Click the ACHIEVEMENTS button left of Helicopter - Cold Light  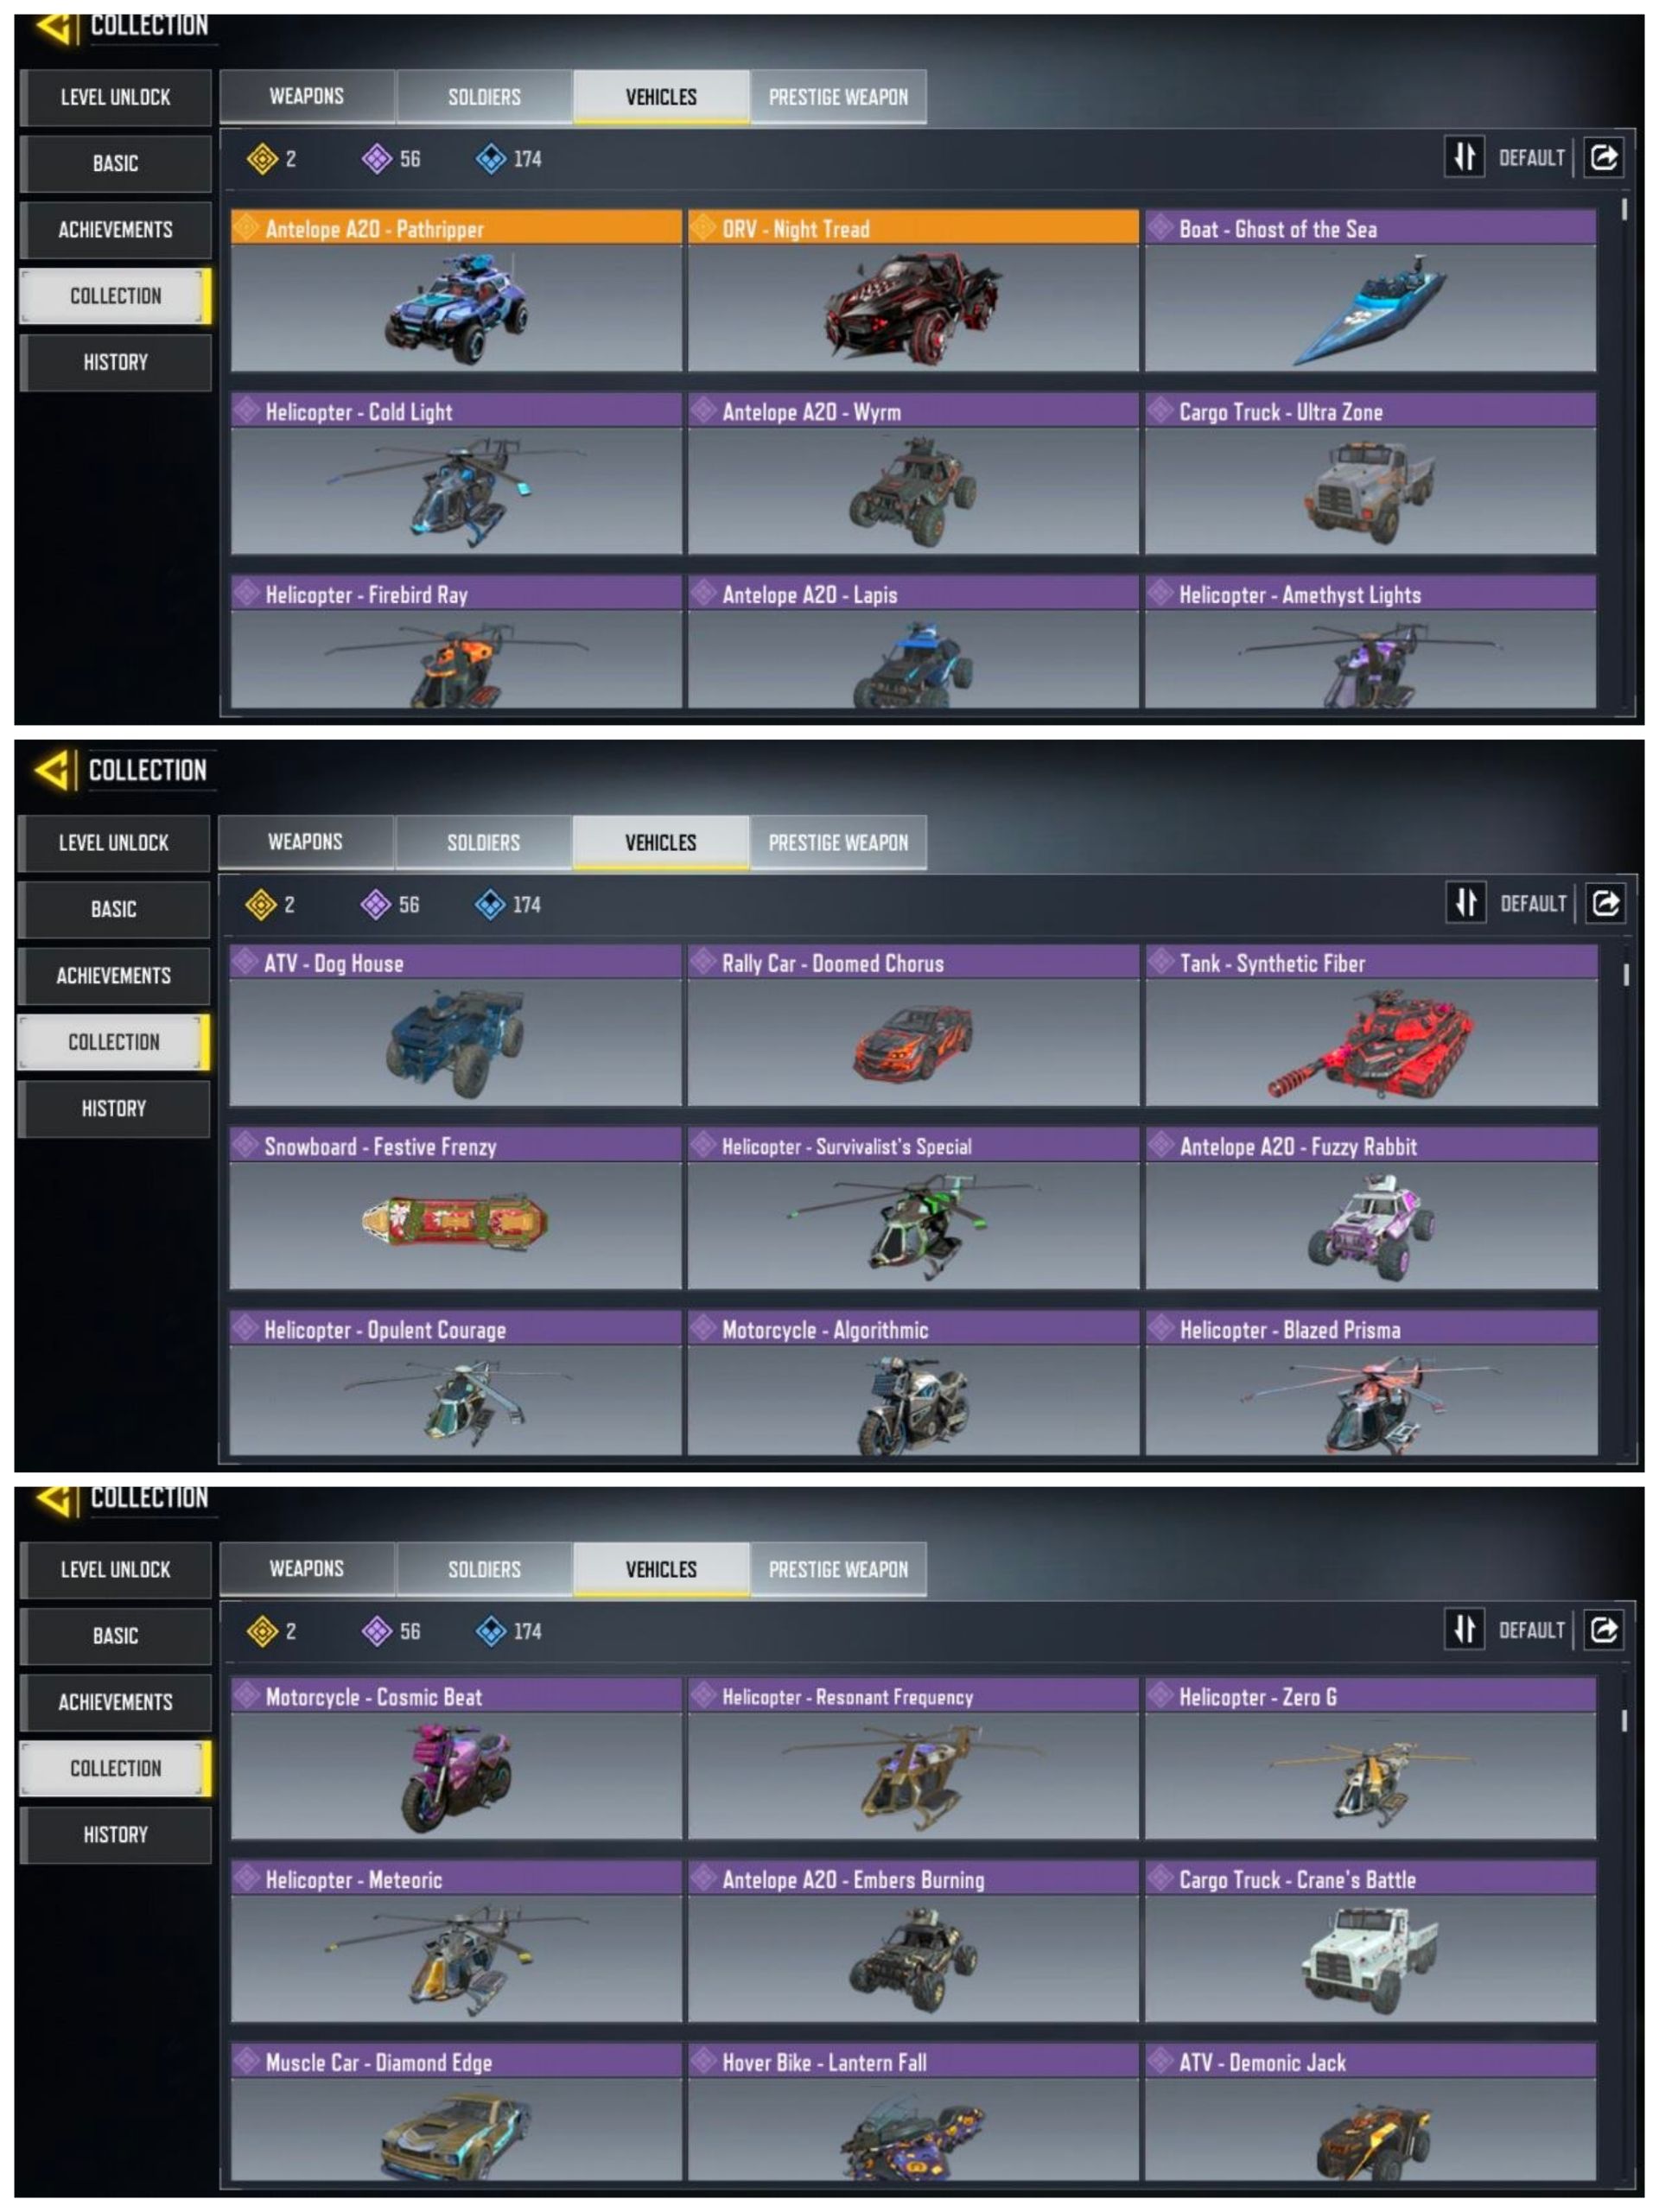pos(115,229)
